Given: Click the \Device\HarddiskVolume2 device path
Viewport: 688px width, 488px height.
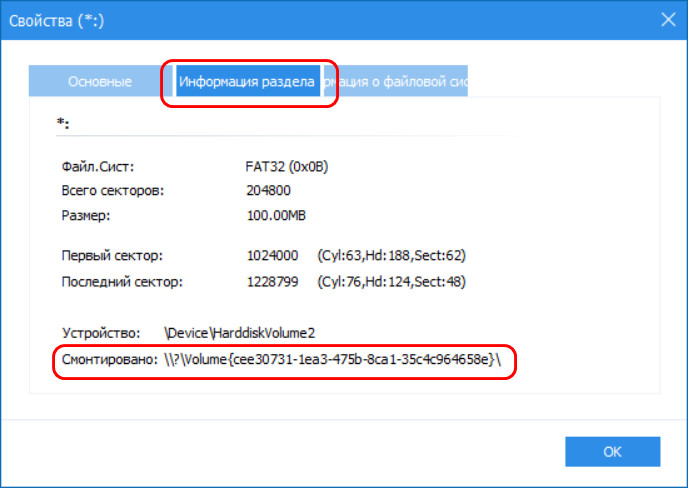Looking at the screenshot, I should 240,333.
